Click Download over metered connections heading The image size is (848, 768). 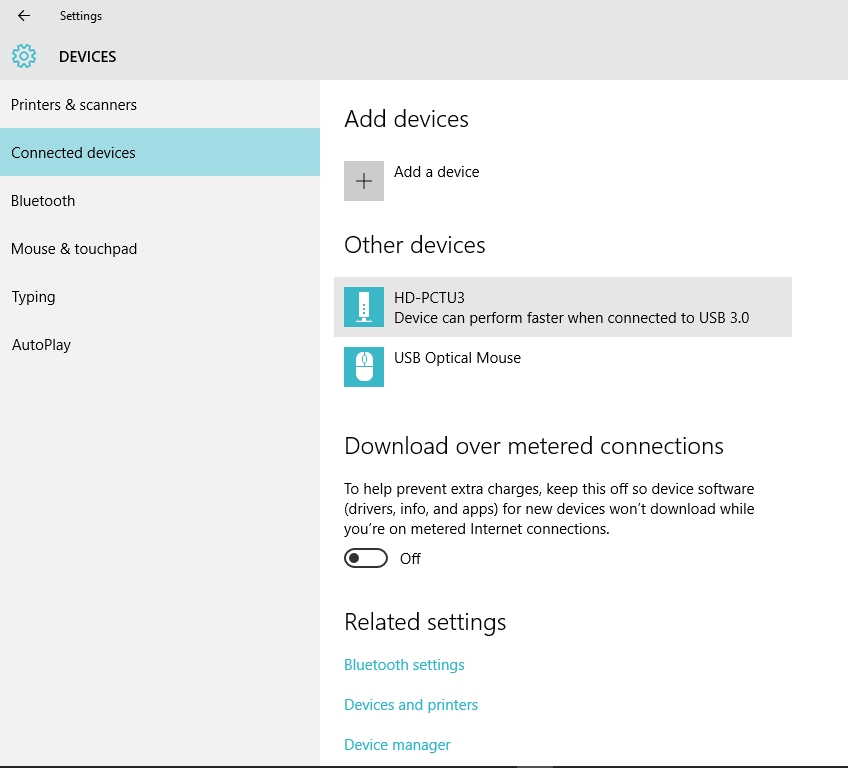[x=534, y=446]
